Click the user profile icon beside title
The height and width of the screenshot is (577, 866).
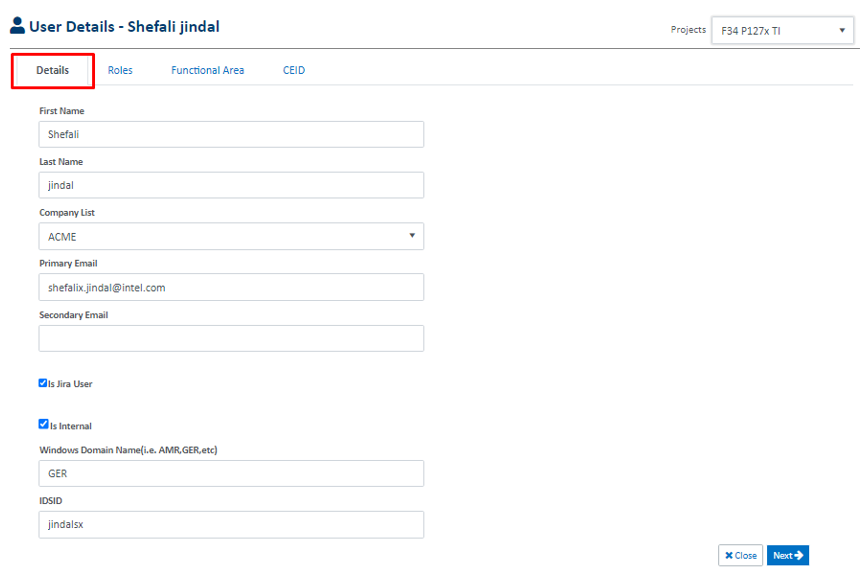(x=17, y=27)
